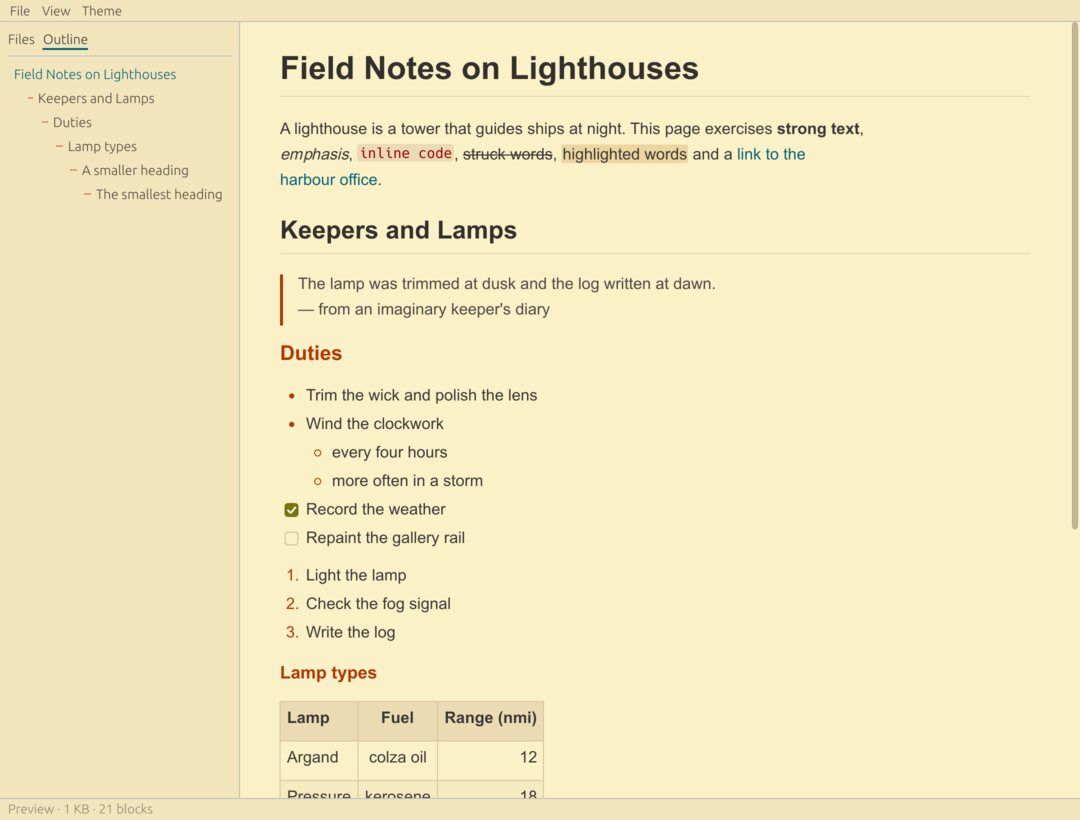The image size is (1080, 820).
Task: Jump to Field Notes on Lighthouses in outline
Action: click(95, 74)
